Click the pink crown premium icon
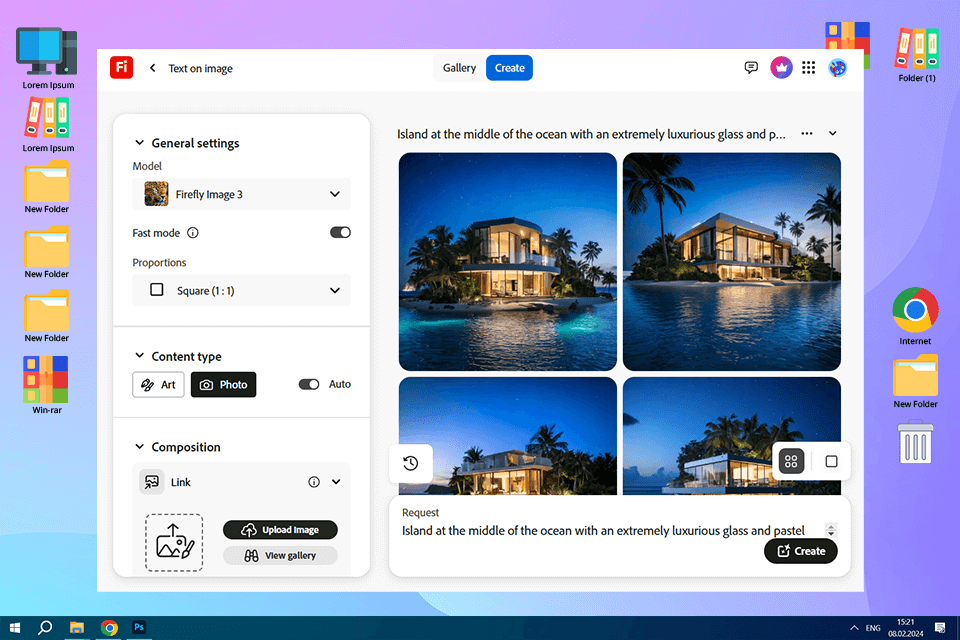The width and height of the screenshot is (960, 640). [x=781, y=67]
